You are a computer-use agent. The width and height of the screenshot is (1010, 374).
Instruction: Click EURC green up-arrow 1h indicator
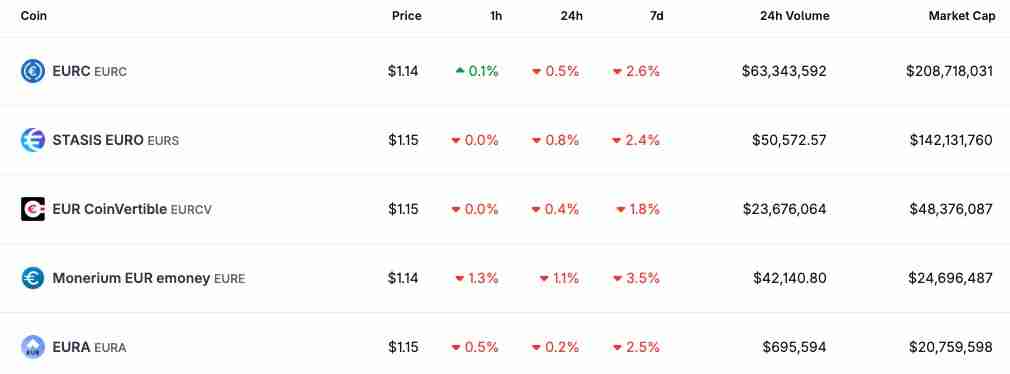460,71
